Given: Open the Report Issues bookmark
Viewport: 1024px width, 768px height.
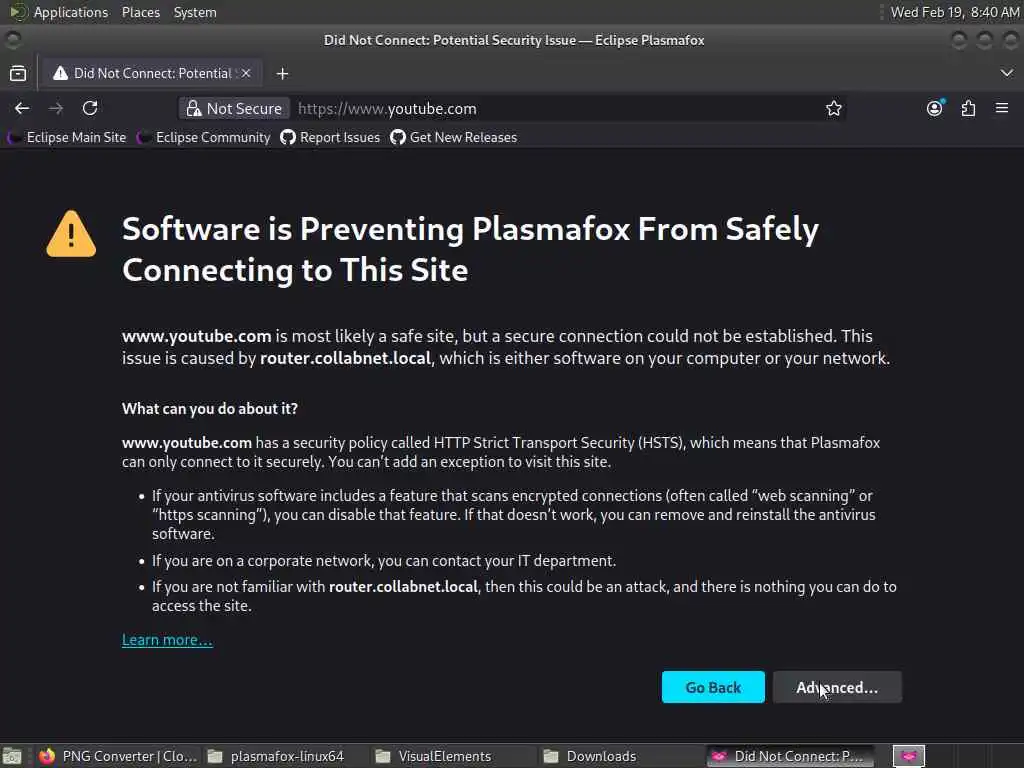Looking at the screenshot, I should point(330,137).
